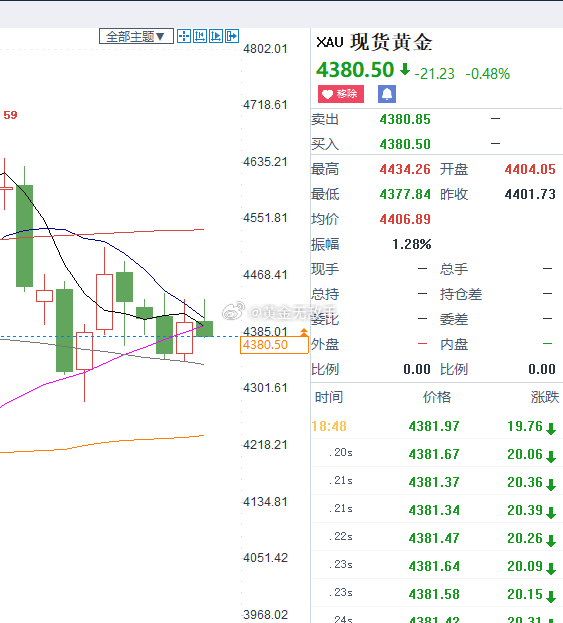Screen dimensions: 563x623
Task: Click the 最高 value 4434.26
Action: [x=405, y=169]
